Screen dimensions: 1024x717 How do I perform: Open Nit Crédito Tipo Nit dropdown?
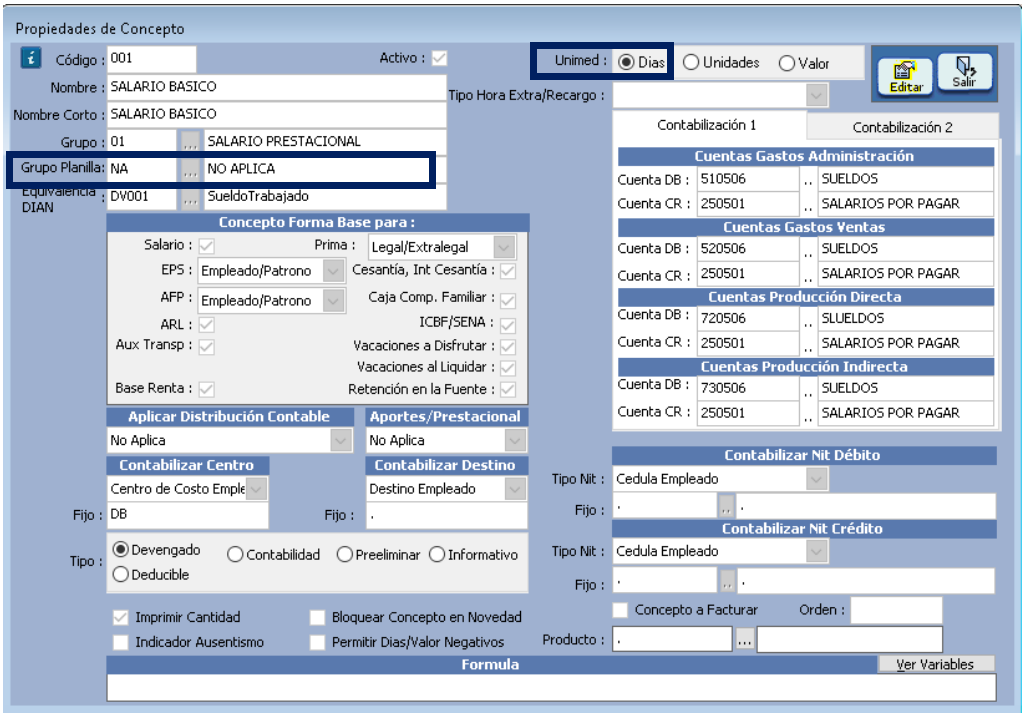pyautogui.click(x=816, y=551)
